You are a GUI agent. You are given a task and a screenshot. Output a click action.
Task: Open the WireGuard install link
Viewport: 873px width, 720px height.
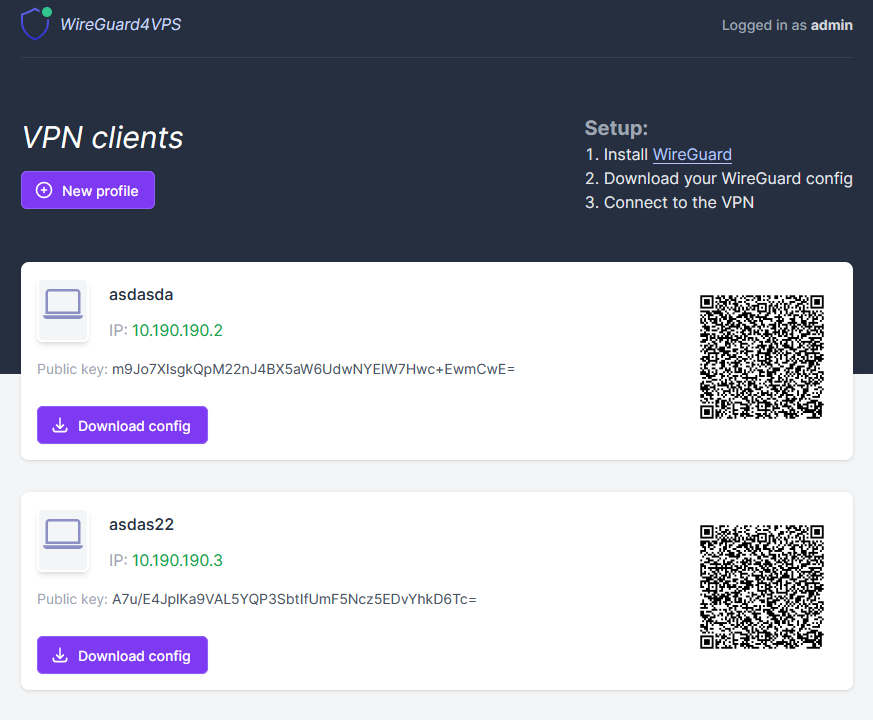tap(692, 154)
